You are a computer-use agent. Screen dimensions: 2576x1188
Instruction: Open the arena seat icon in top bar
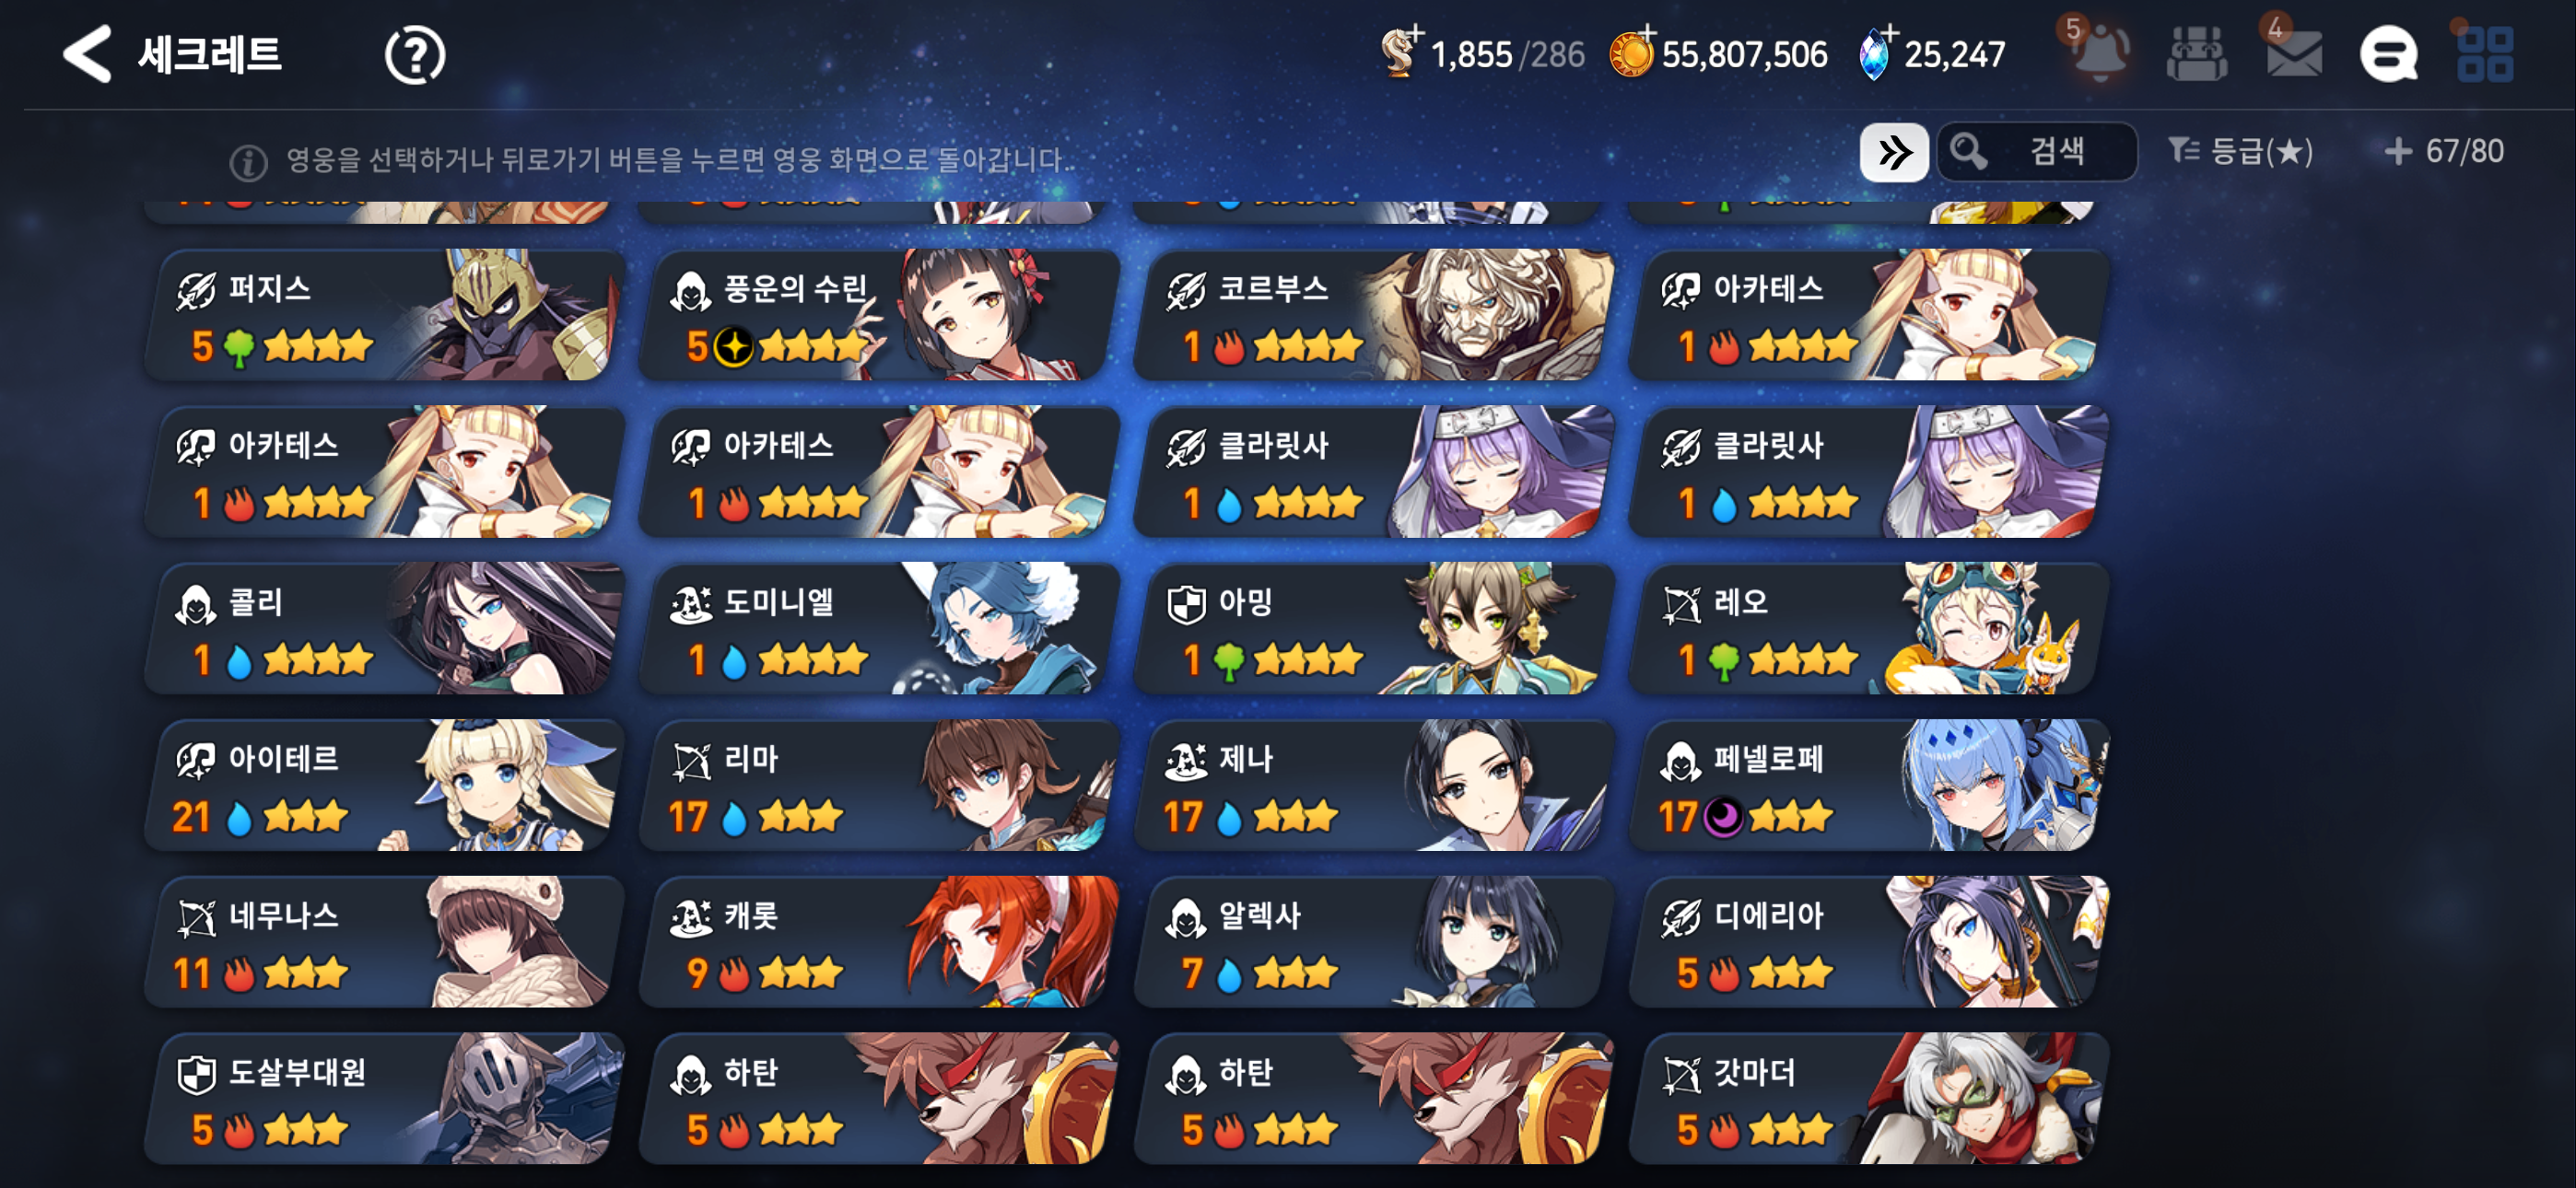[x=2197, y=54]
